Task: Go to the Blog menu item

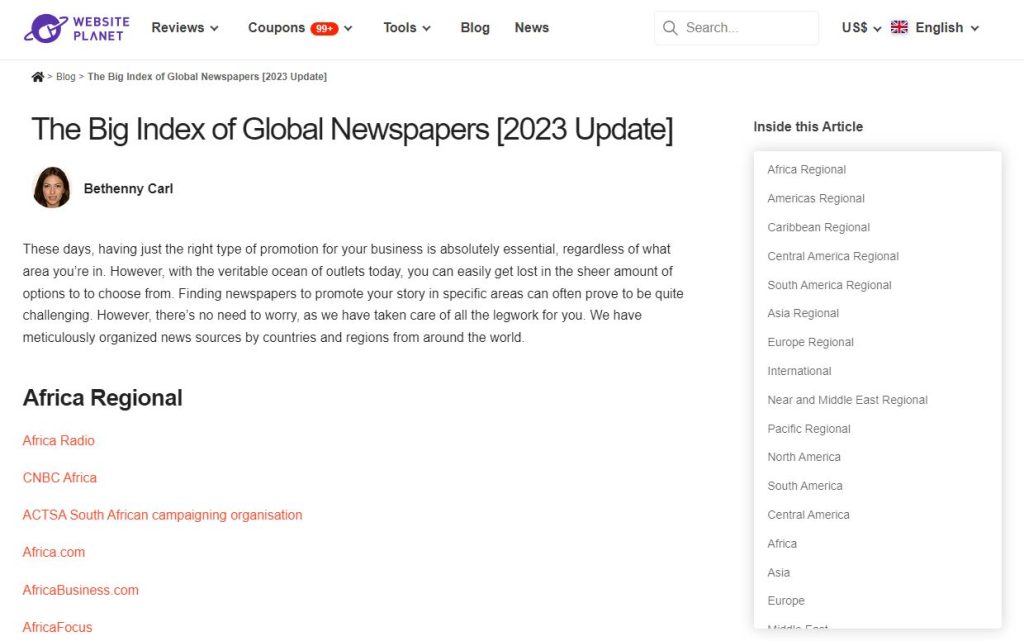Action: pos(475,28)
